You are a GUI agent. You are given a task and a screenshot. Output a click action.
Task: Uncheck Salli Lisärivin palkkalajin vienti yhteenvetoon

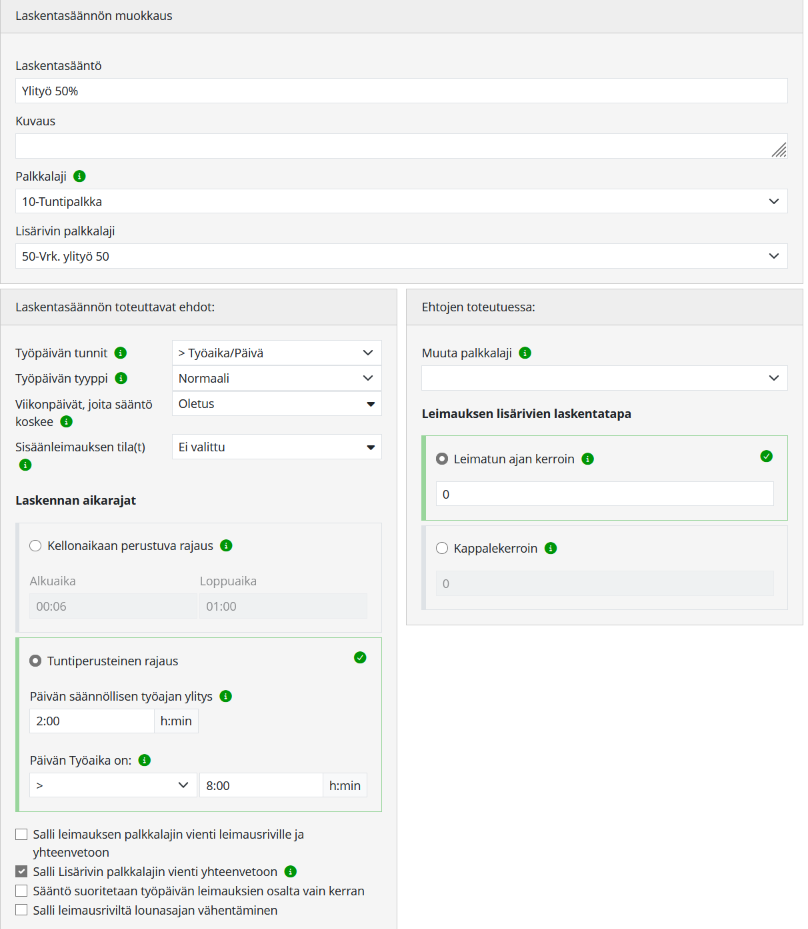click(22, 871)
